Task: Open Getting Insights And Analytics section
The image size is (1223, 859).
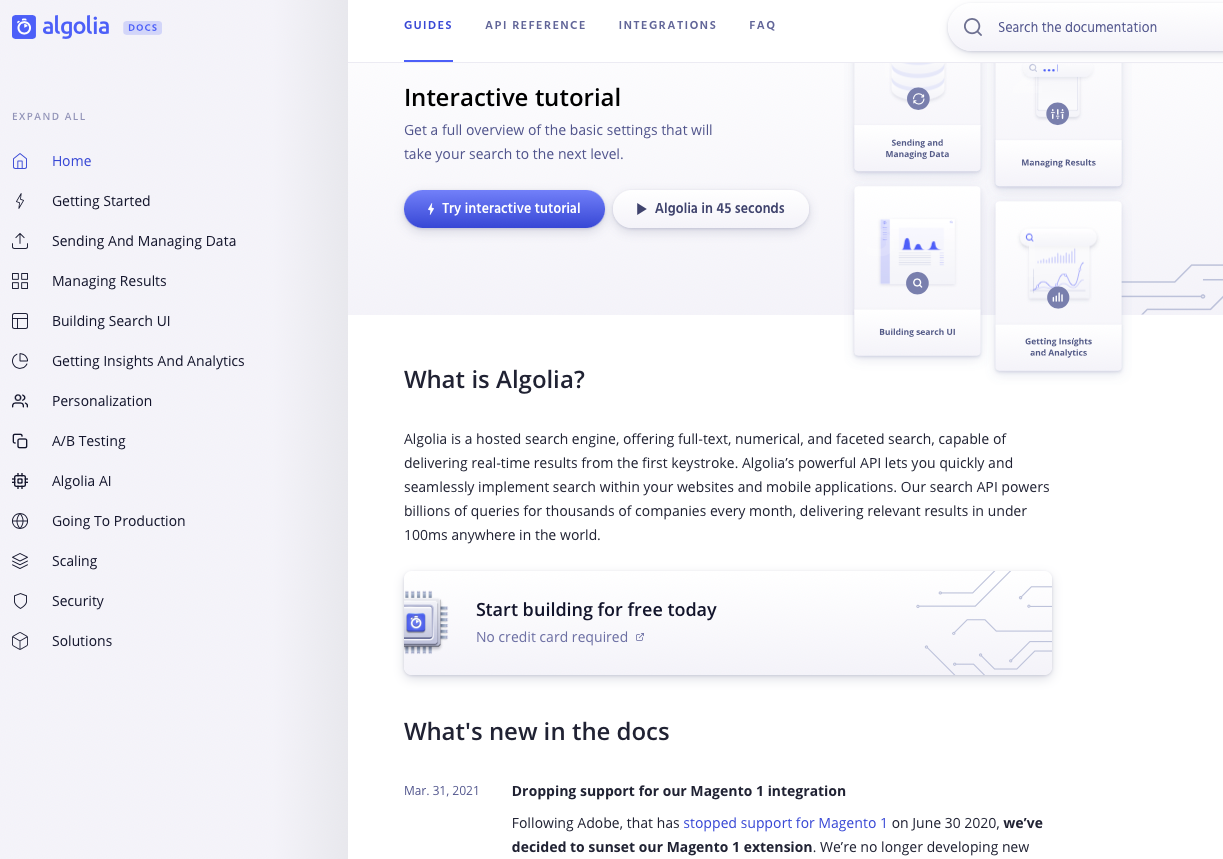Action: click(x=148, y=361)
